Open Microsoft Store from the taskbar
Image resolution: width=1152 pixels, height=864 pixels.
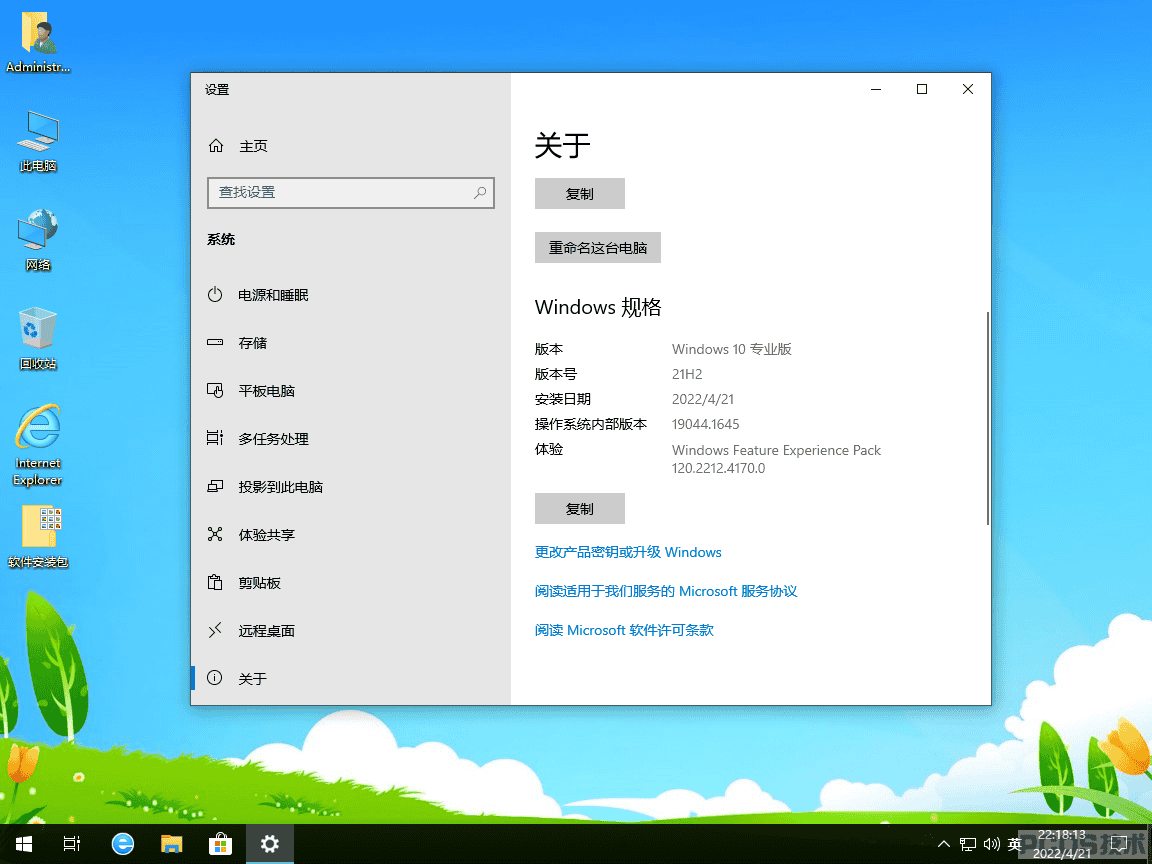(220, 844)
